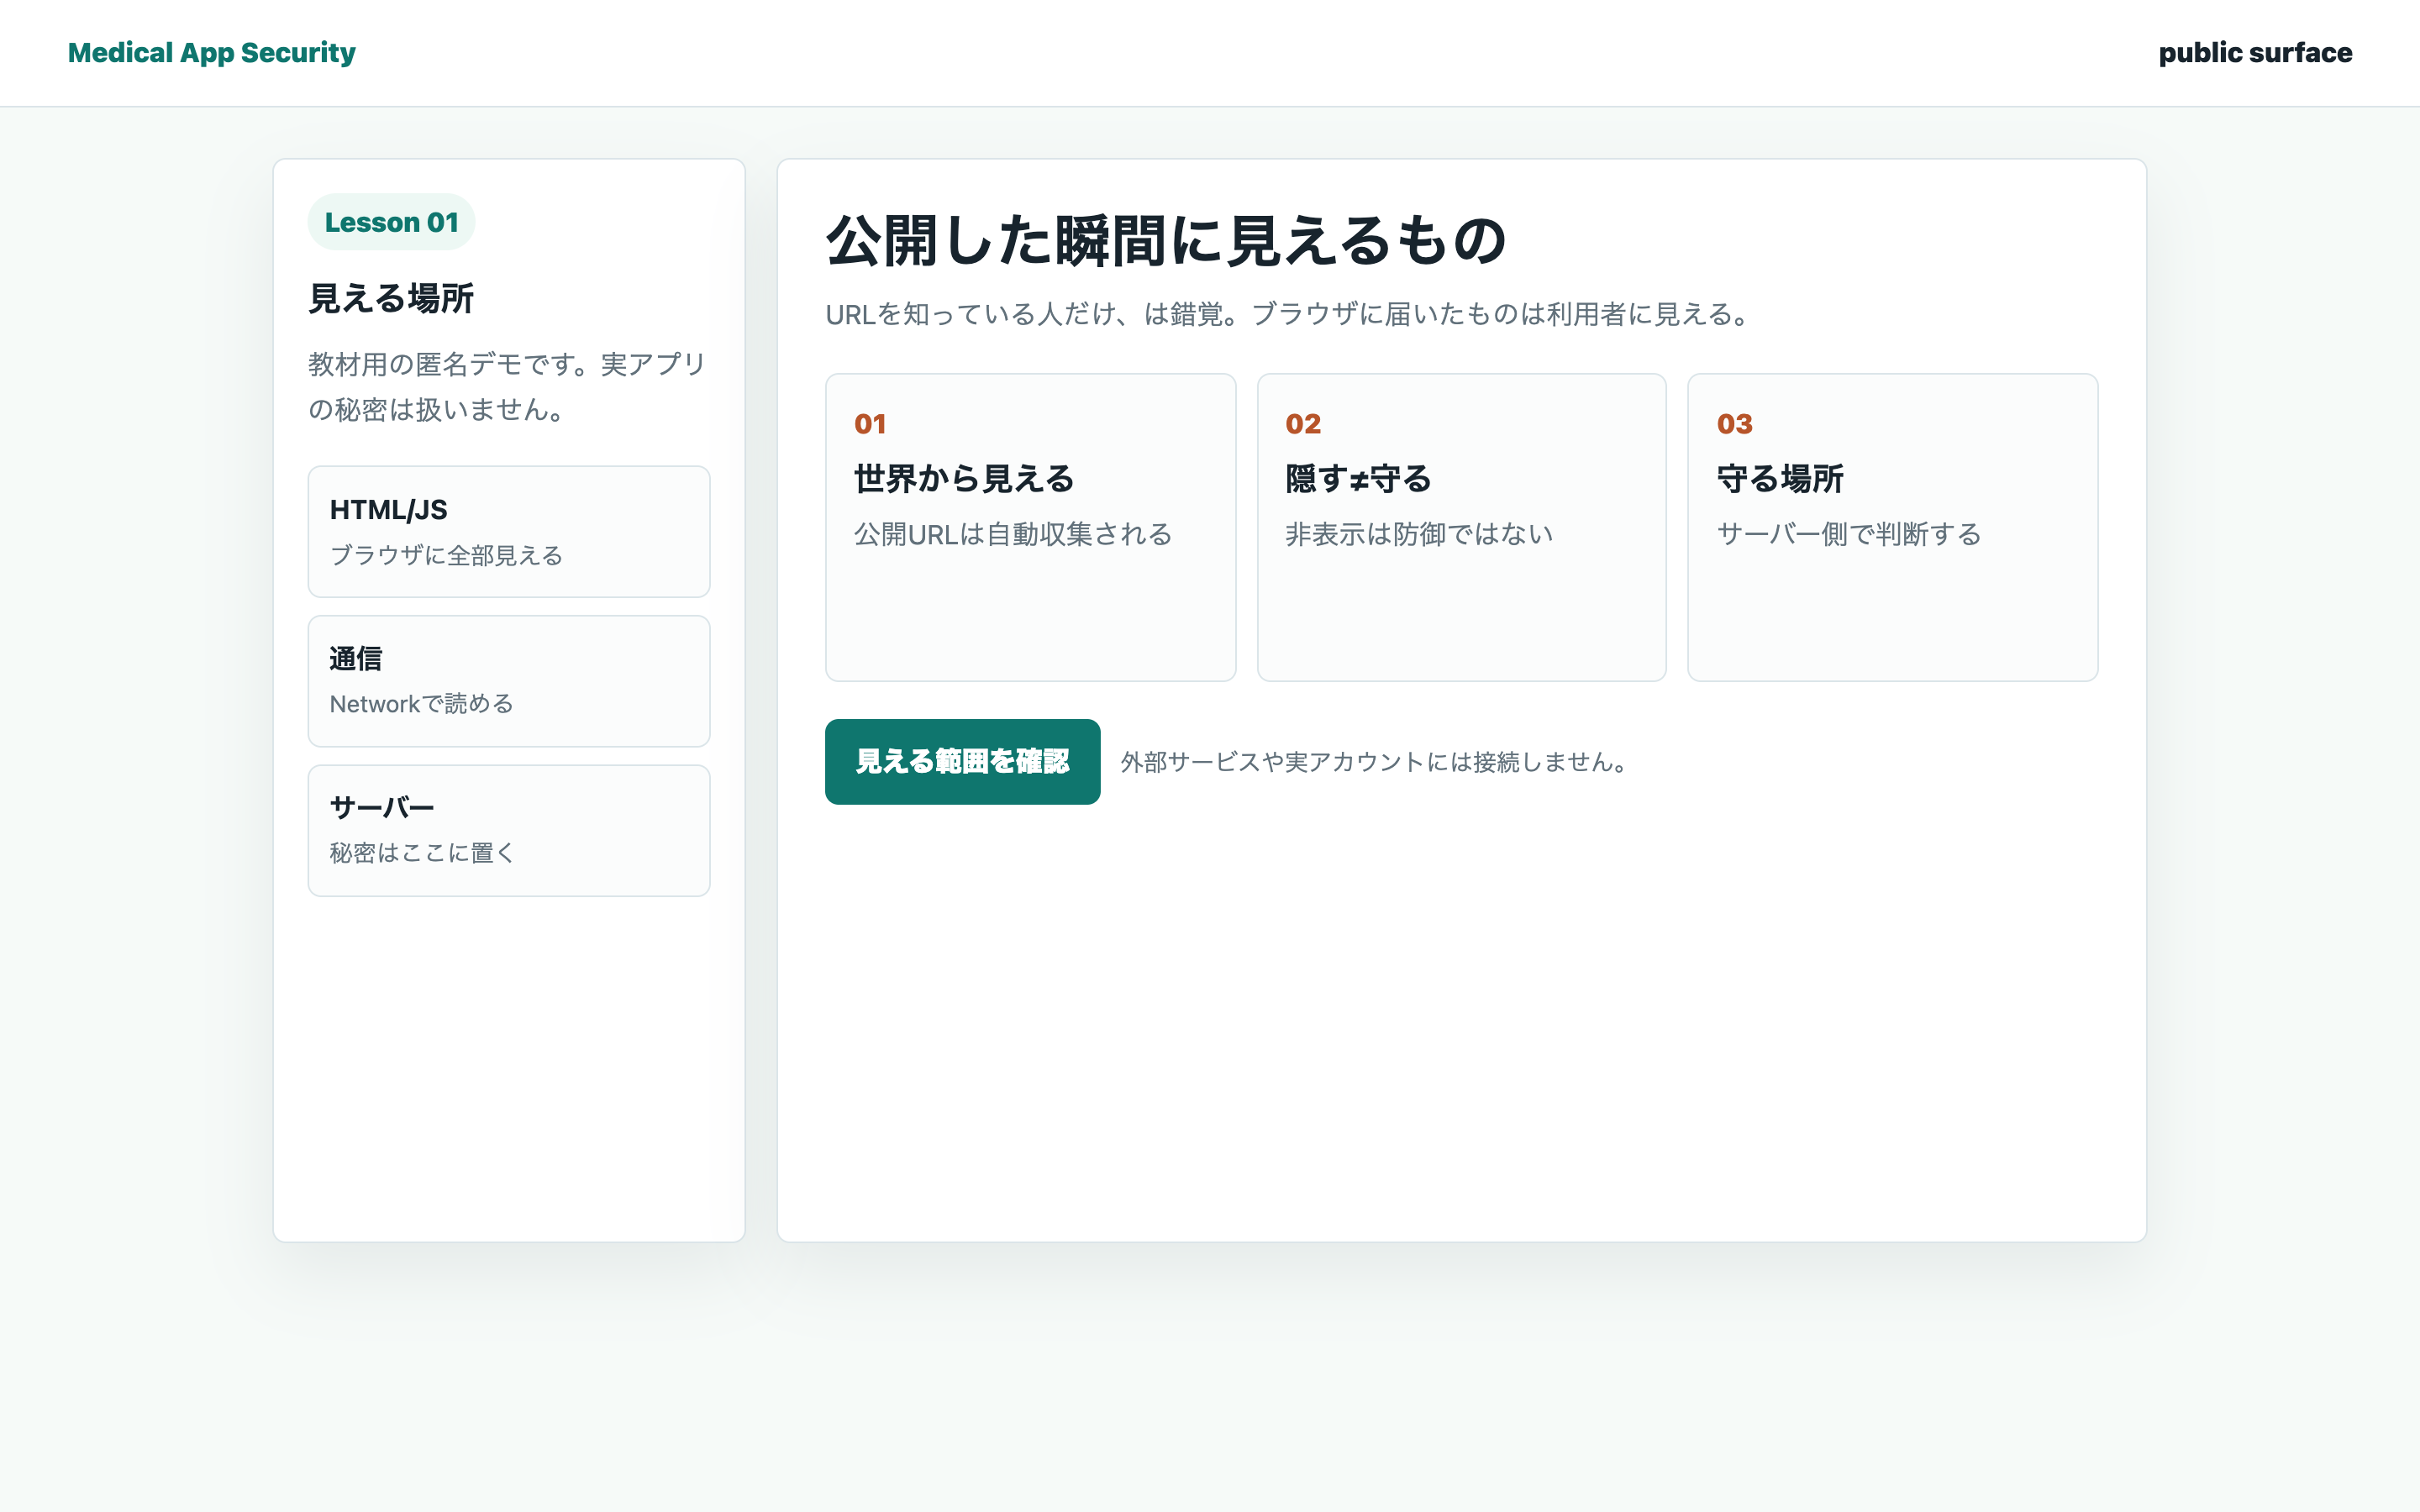This screenshot has height=1512, width=2420.
Task: Click the text 公開URLは自動収集される
Action: pyautogui.click(x=1012, y=534)
